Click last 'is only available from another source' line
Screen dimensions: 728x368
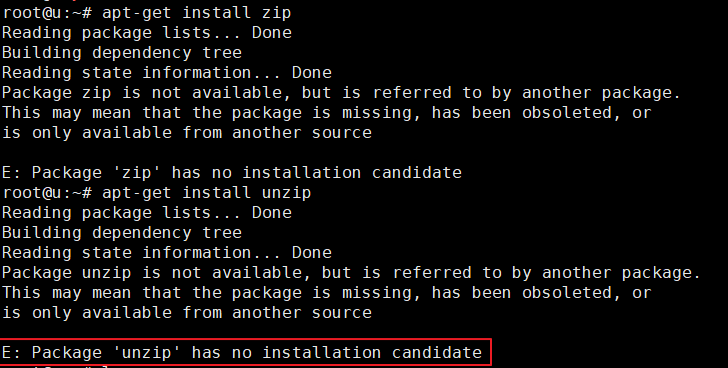click(187, 313)
